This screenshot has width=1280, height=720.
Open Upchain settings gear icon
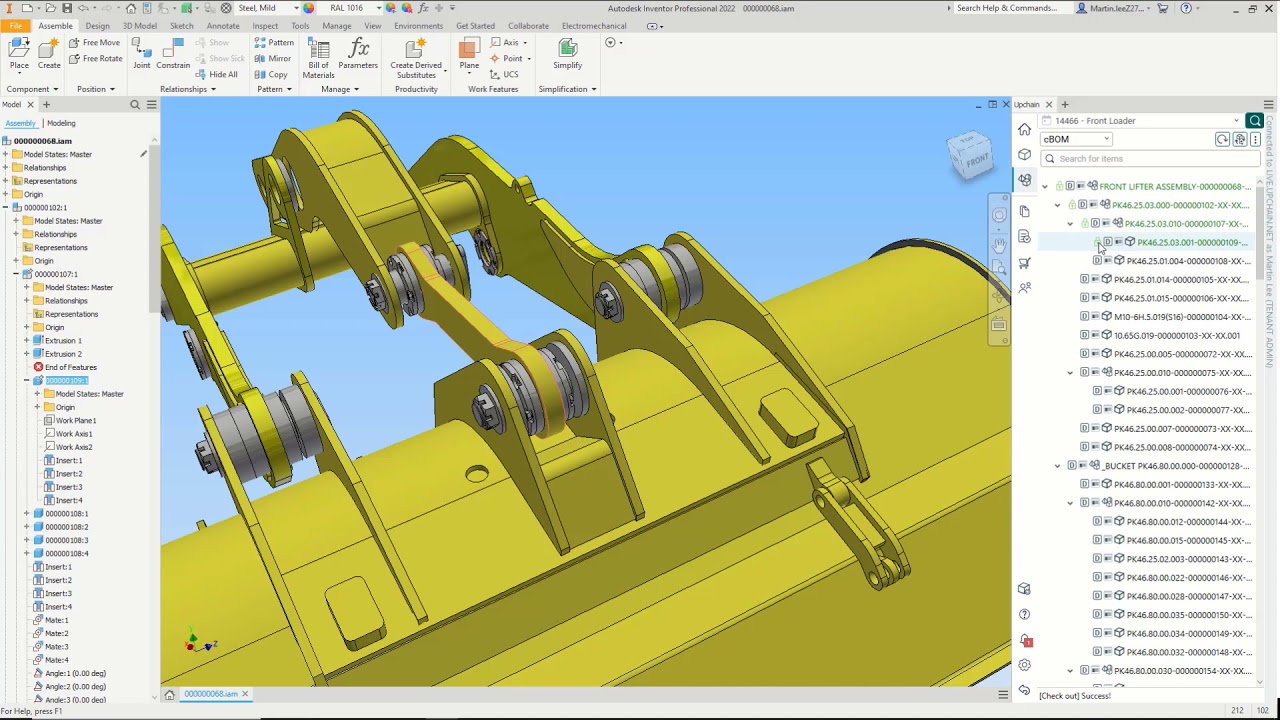tap(1024, 665)
